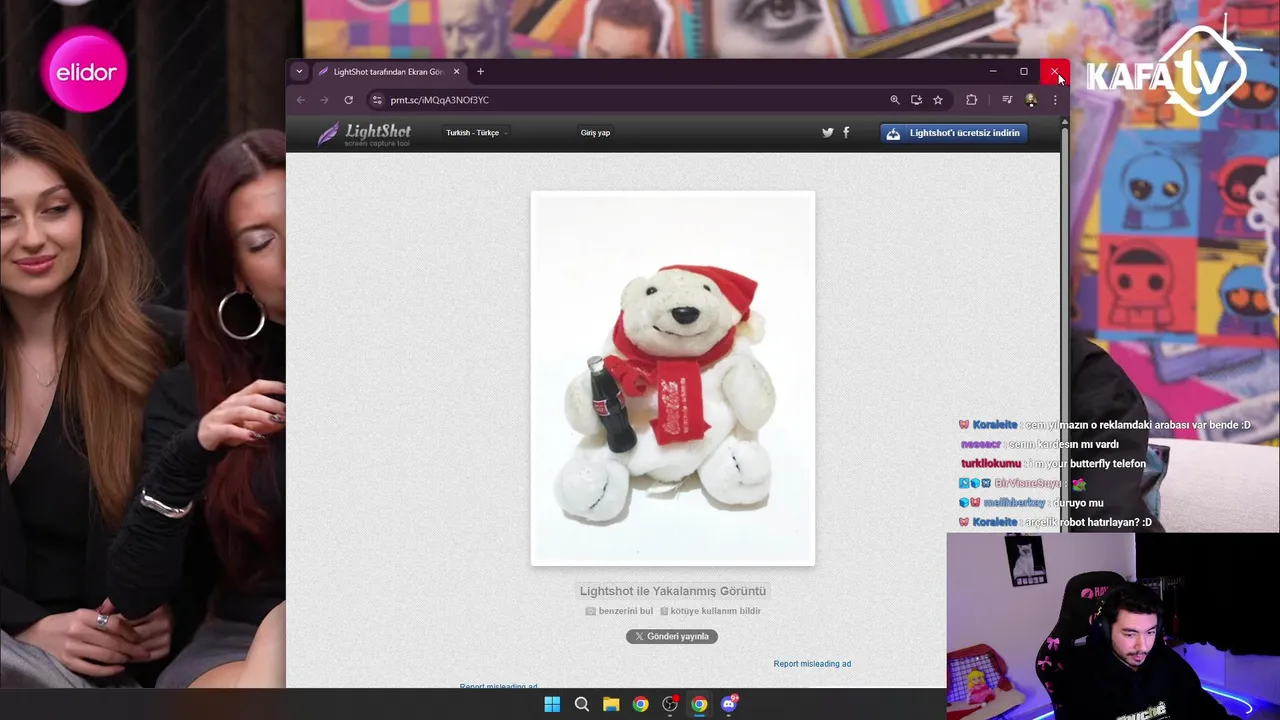The image size is (1280, 720).
Task: Click the lower-right Report misleading ad link
Action: pos(812,664)
